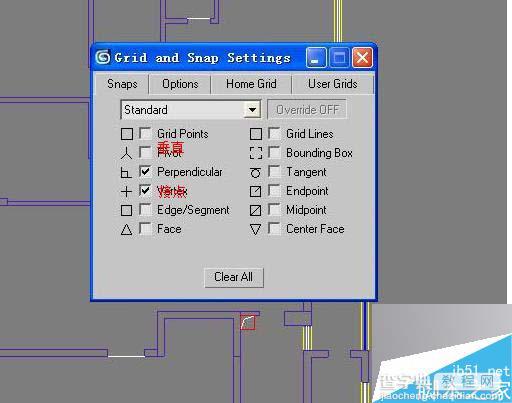Open the User Grids tab

click(332, 84)
